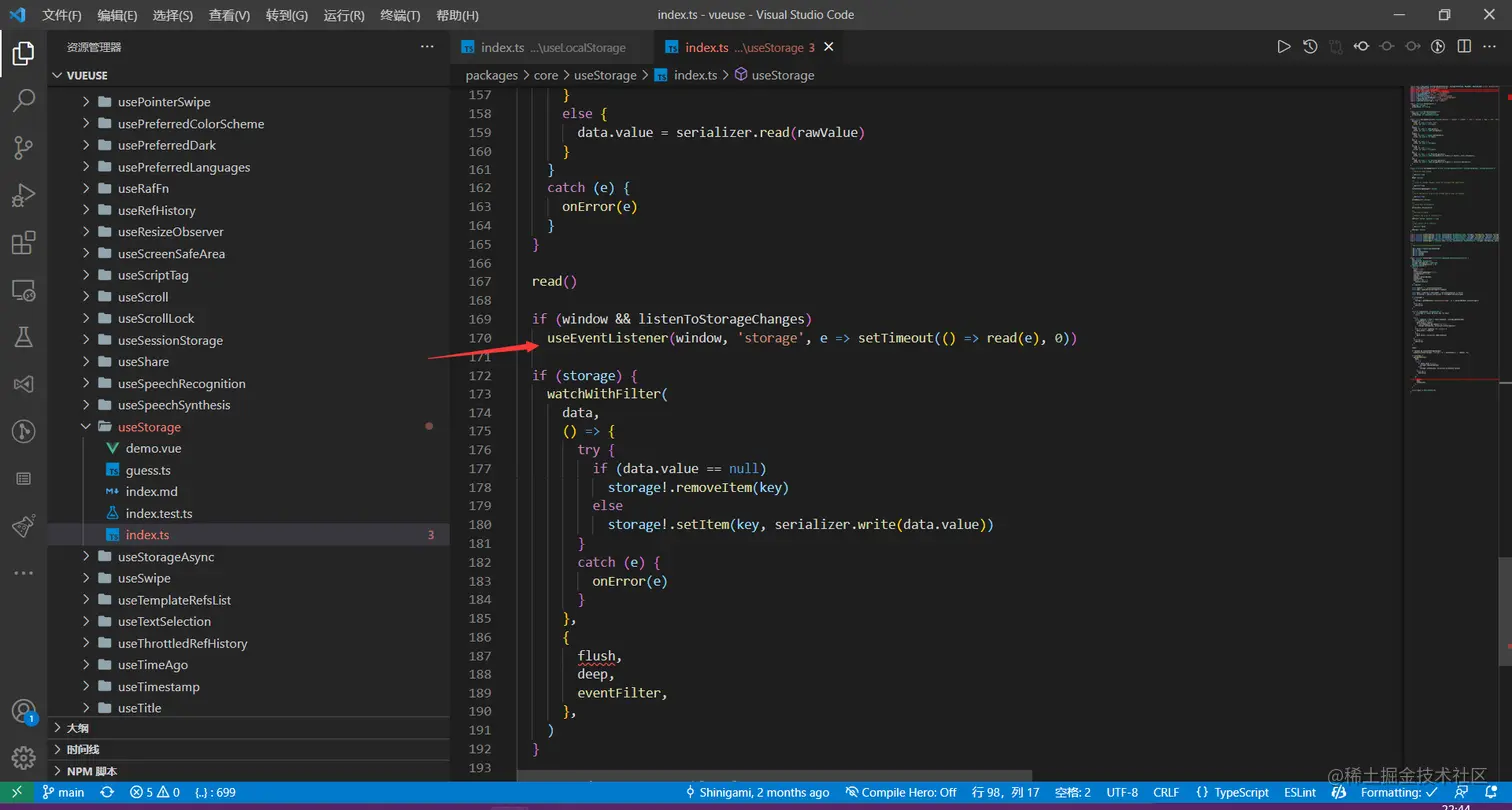Open Run and Debug view
Screen dimensions: 1512x810
23,195
